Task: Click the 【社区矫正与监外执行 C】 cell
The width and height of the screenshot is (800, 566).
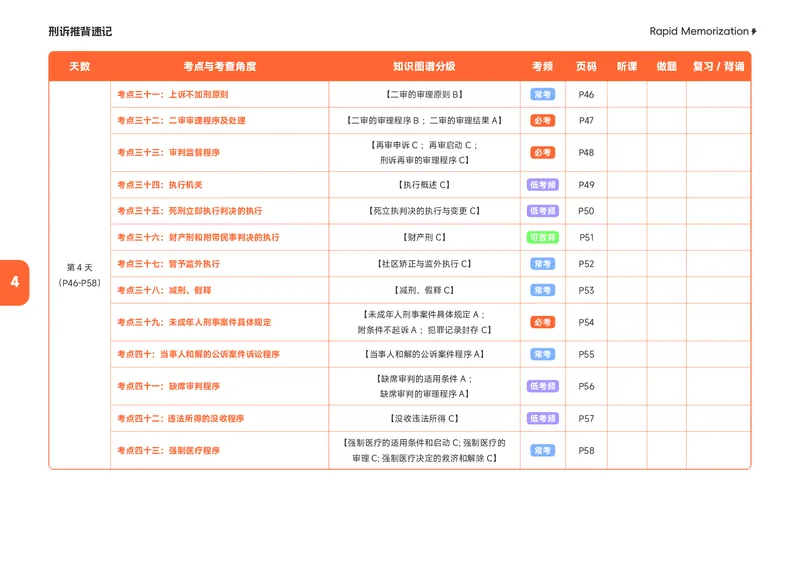Action: click(424, 264)
